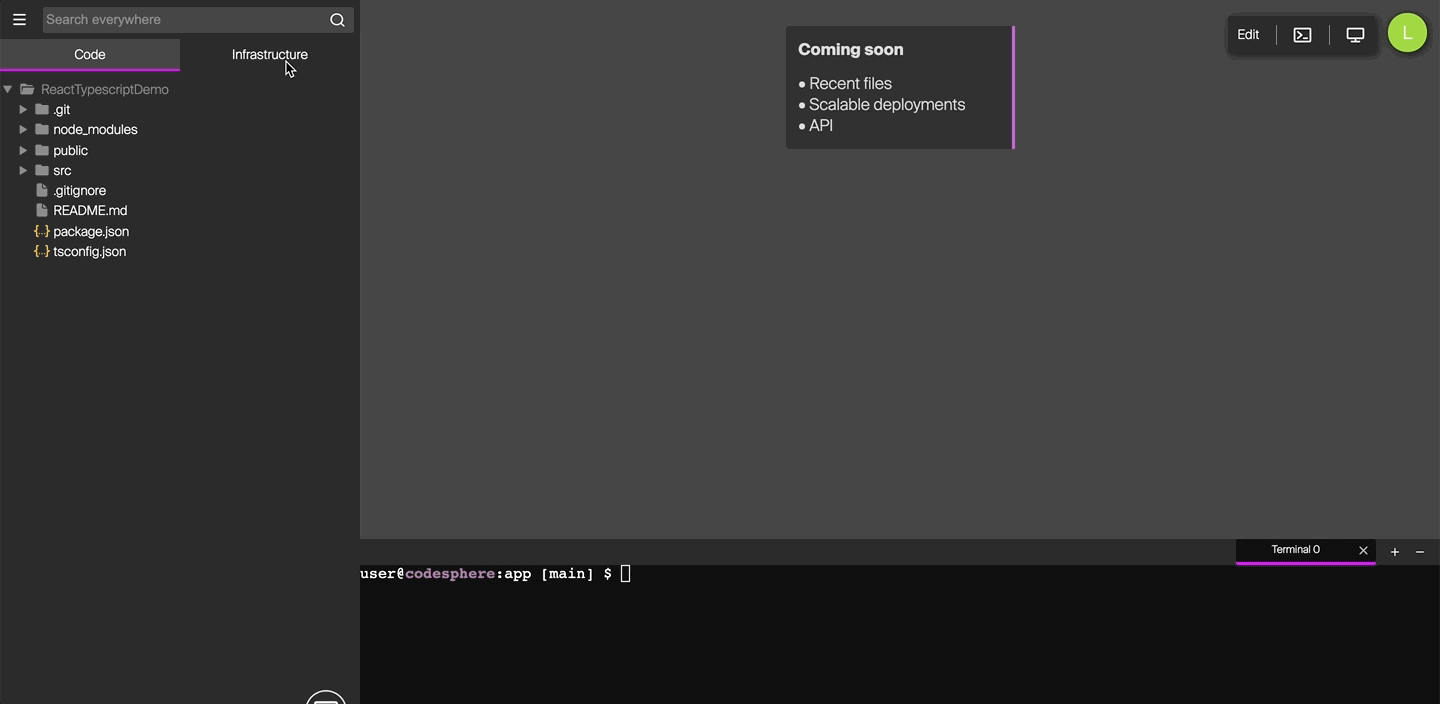The width and height of the screenshot is (1440, 704).
Task: Switch to the Infrastructure tab
Action: [269, 54]
